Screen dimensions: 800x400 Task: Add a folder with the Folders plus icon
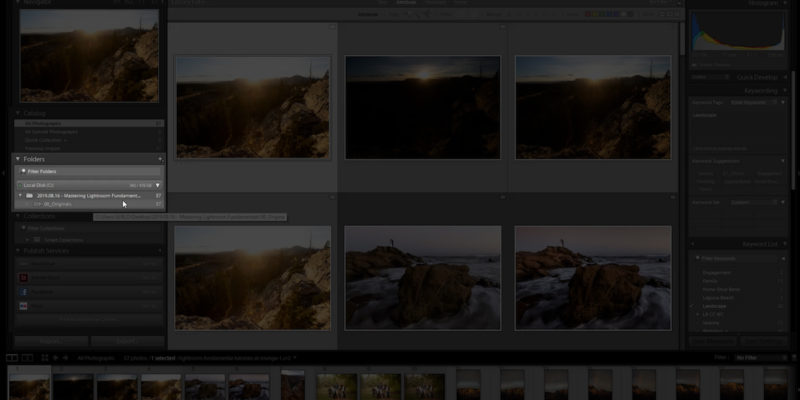point(160,159)
